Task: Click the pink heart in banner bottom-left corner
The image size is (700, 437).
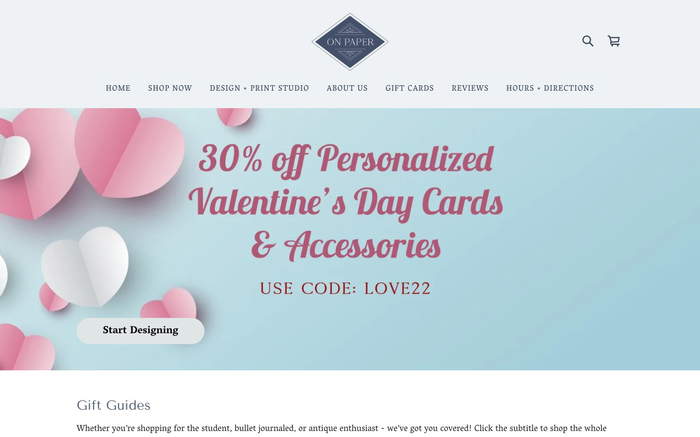Action: 26,347
